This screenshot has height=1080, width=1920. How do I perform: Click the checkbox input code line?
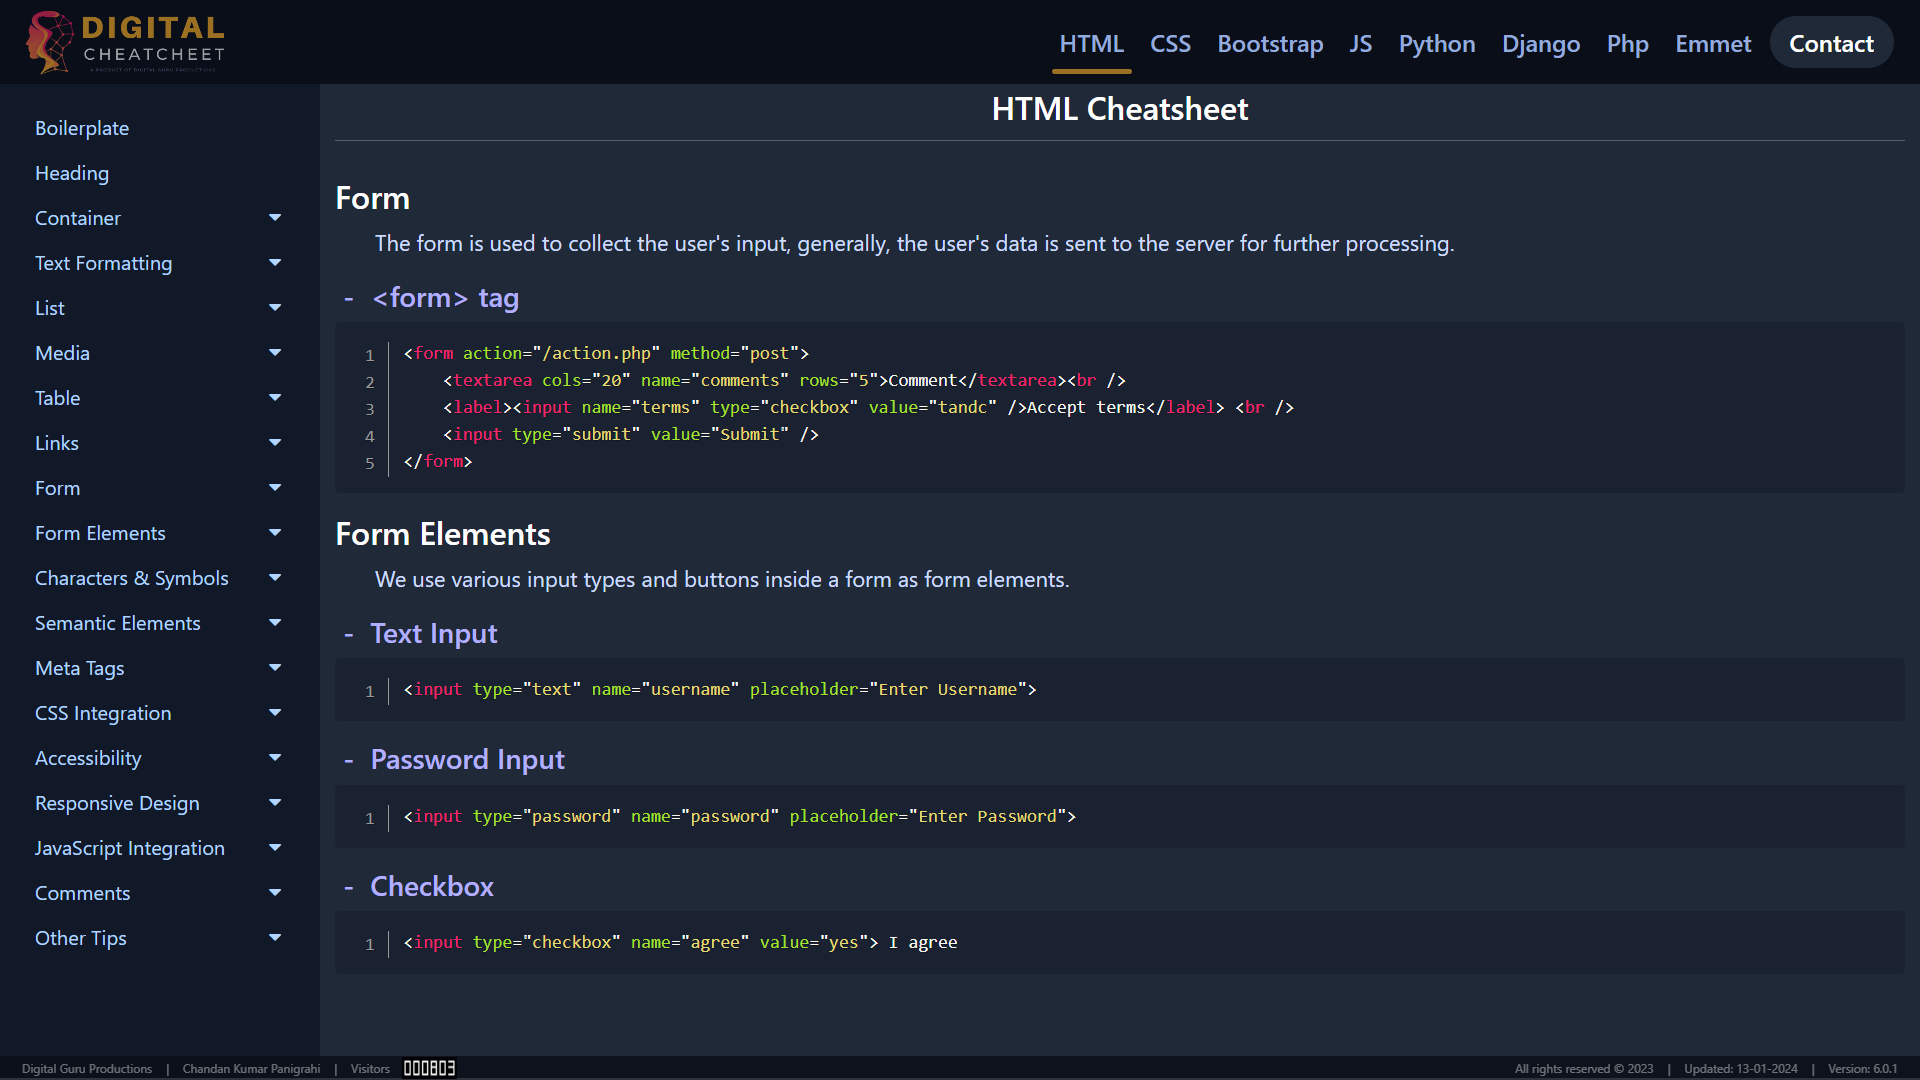pos(680,942)
